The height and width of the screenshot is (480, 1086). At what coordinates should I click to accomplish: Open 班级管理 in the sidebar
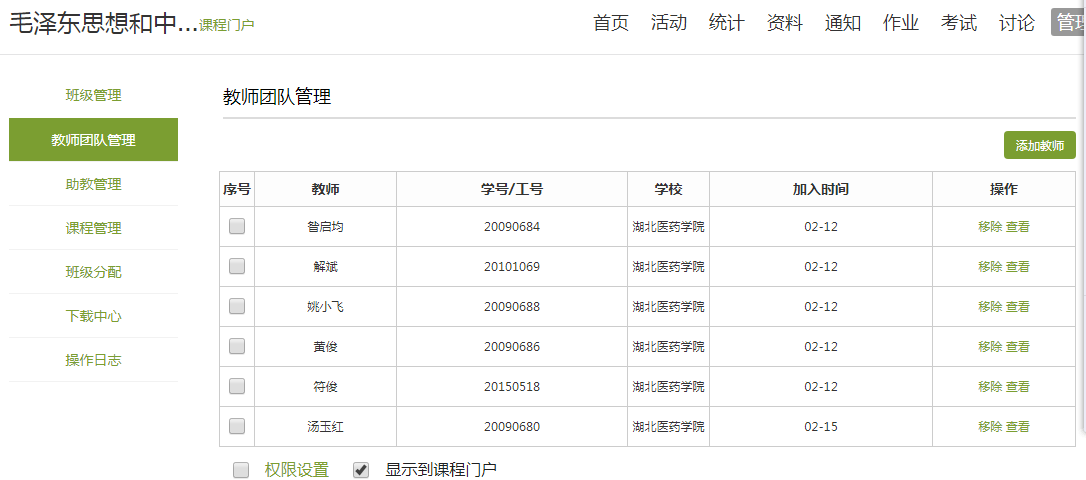click(93, 96)
